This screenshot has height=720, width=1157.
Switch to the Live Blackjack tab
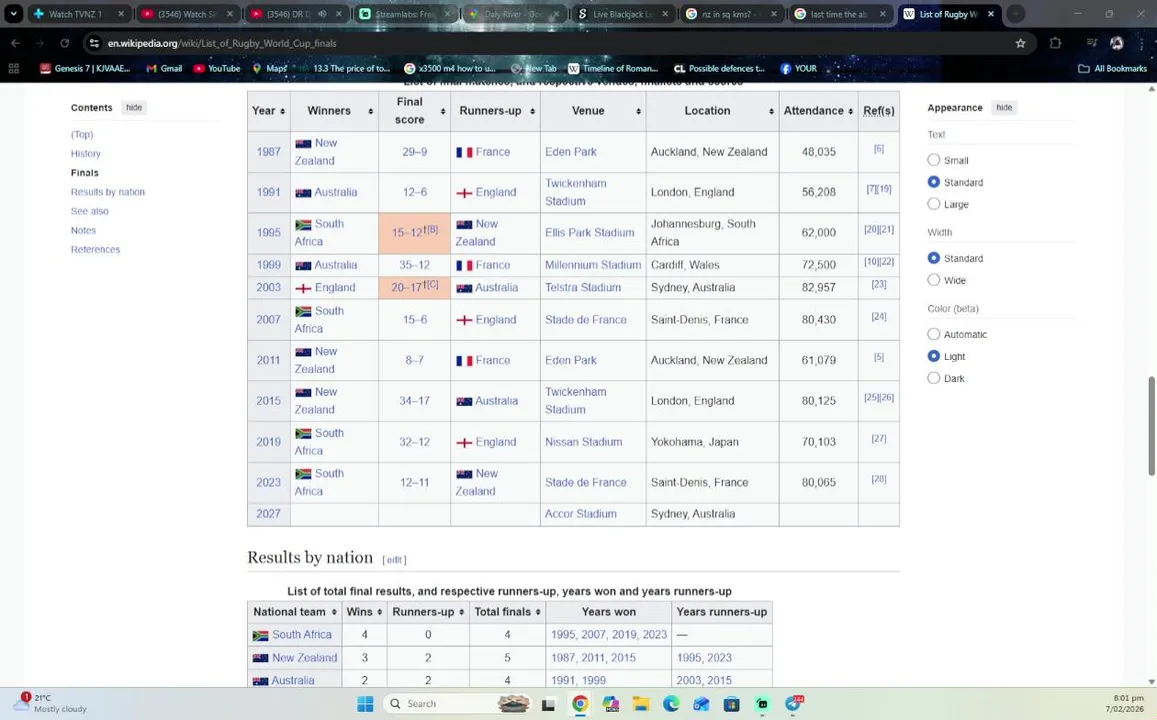623,13
